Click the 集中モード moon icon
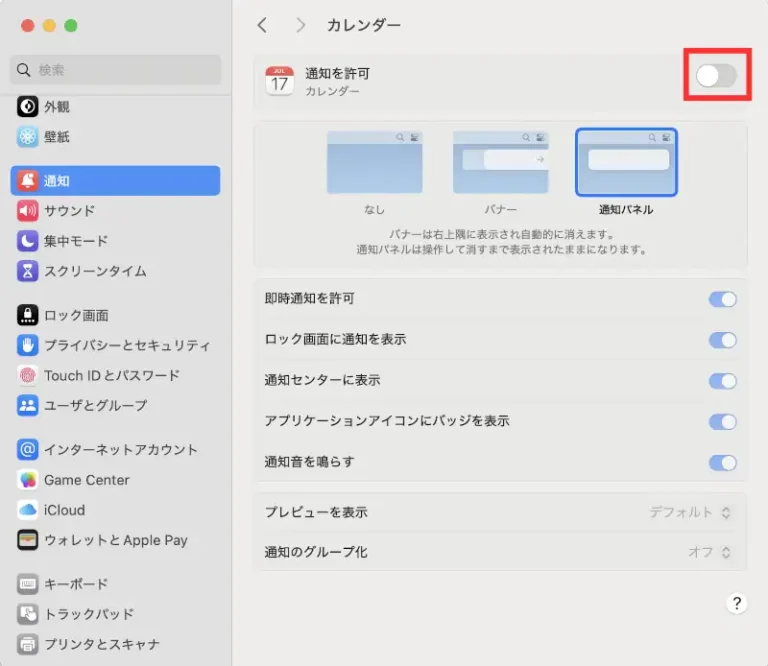The image size is (768, 666). click(x=27, y=241)
